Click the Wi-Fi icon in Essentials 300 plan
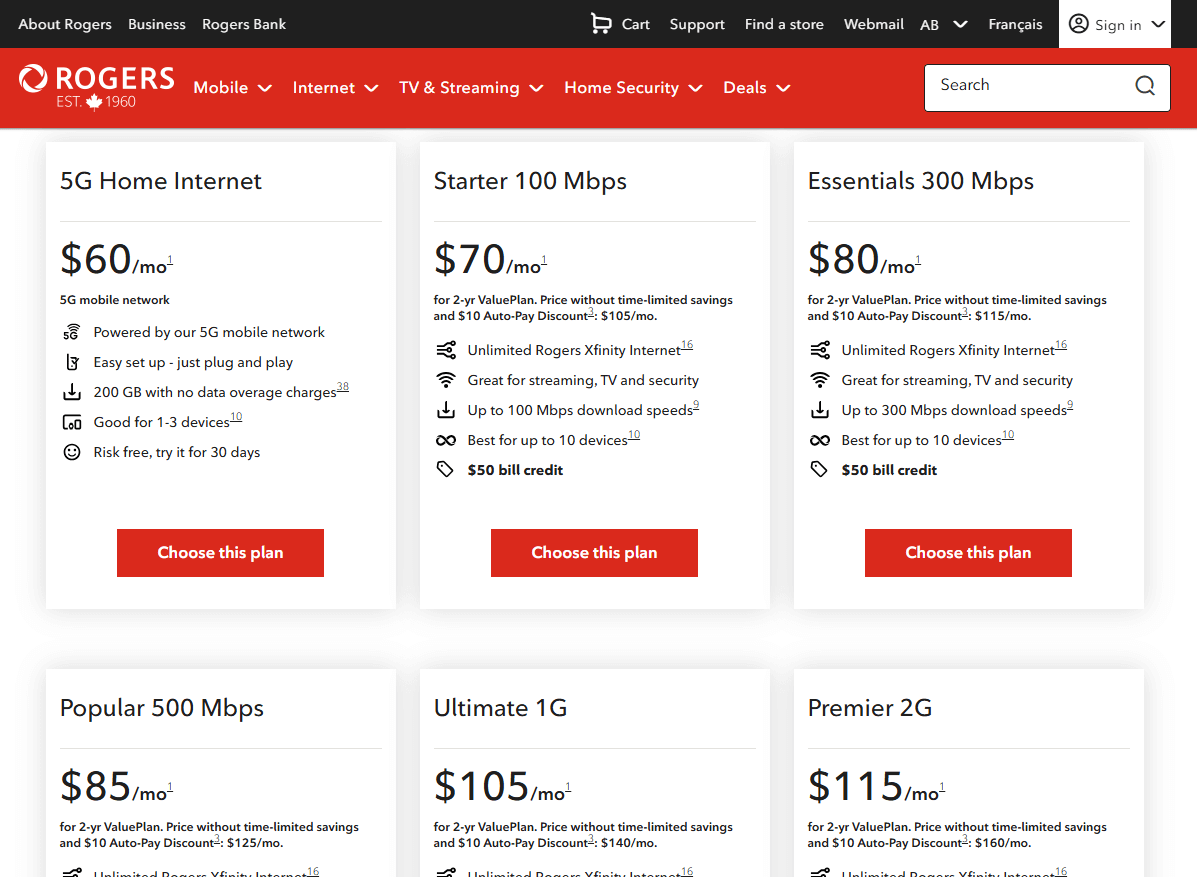The image size is (1197, 877). (x=819, y=380)
